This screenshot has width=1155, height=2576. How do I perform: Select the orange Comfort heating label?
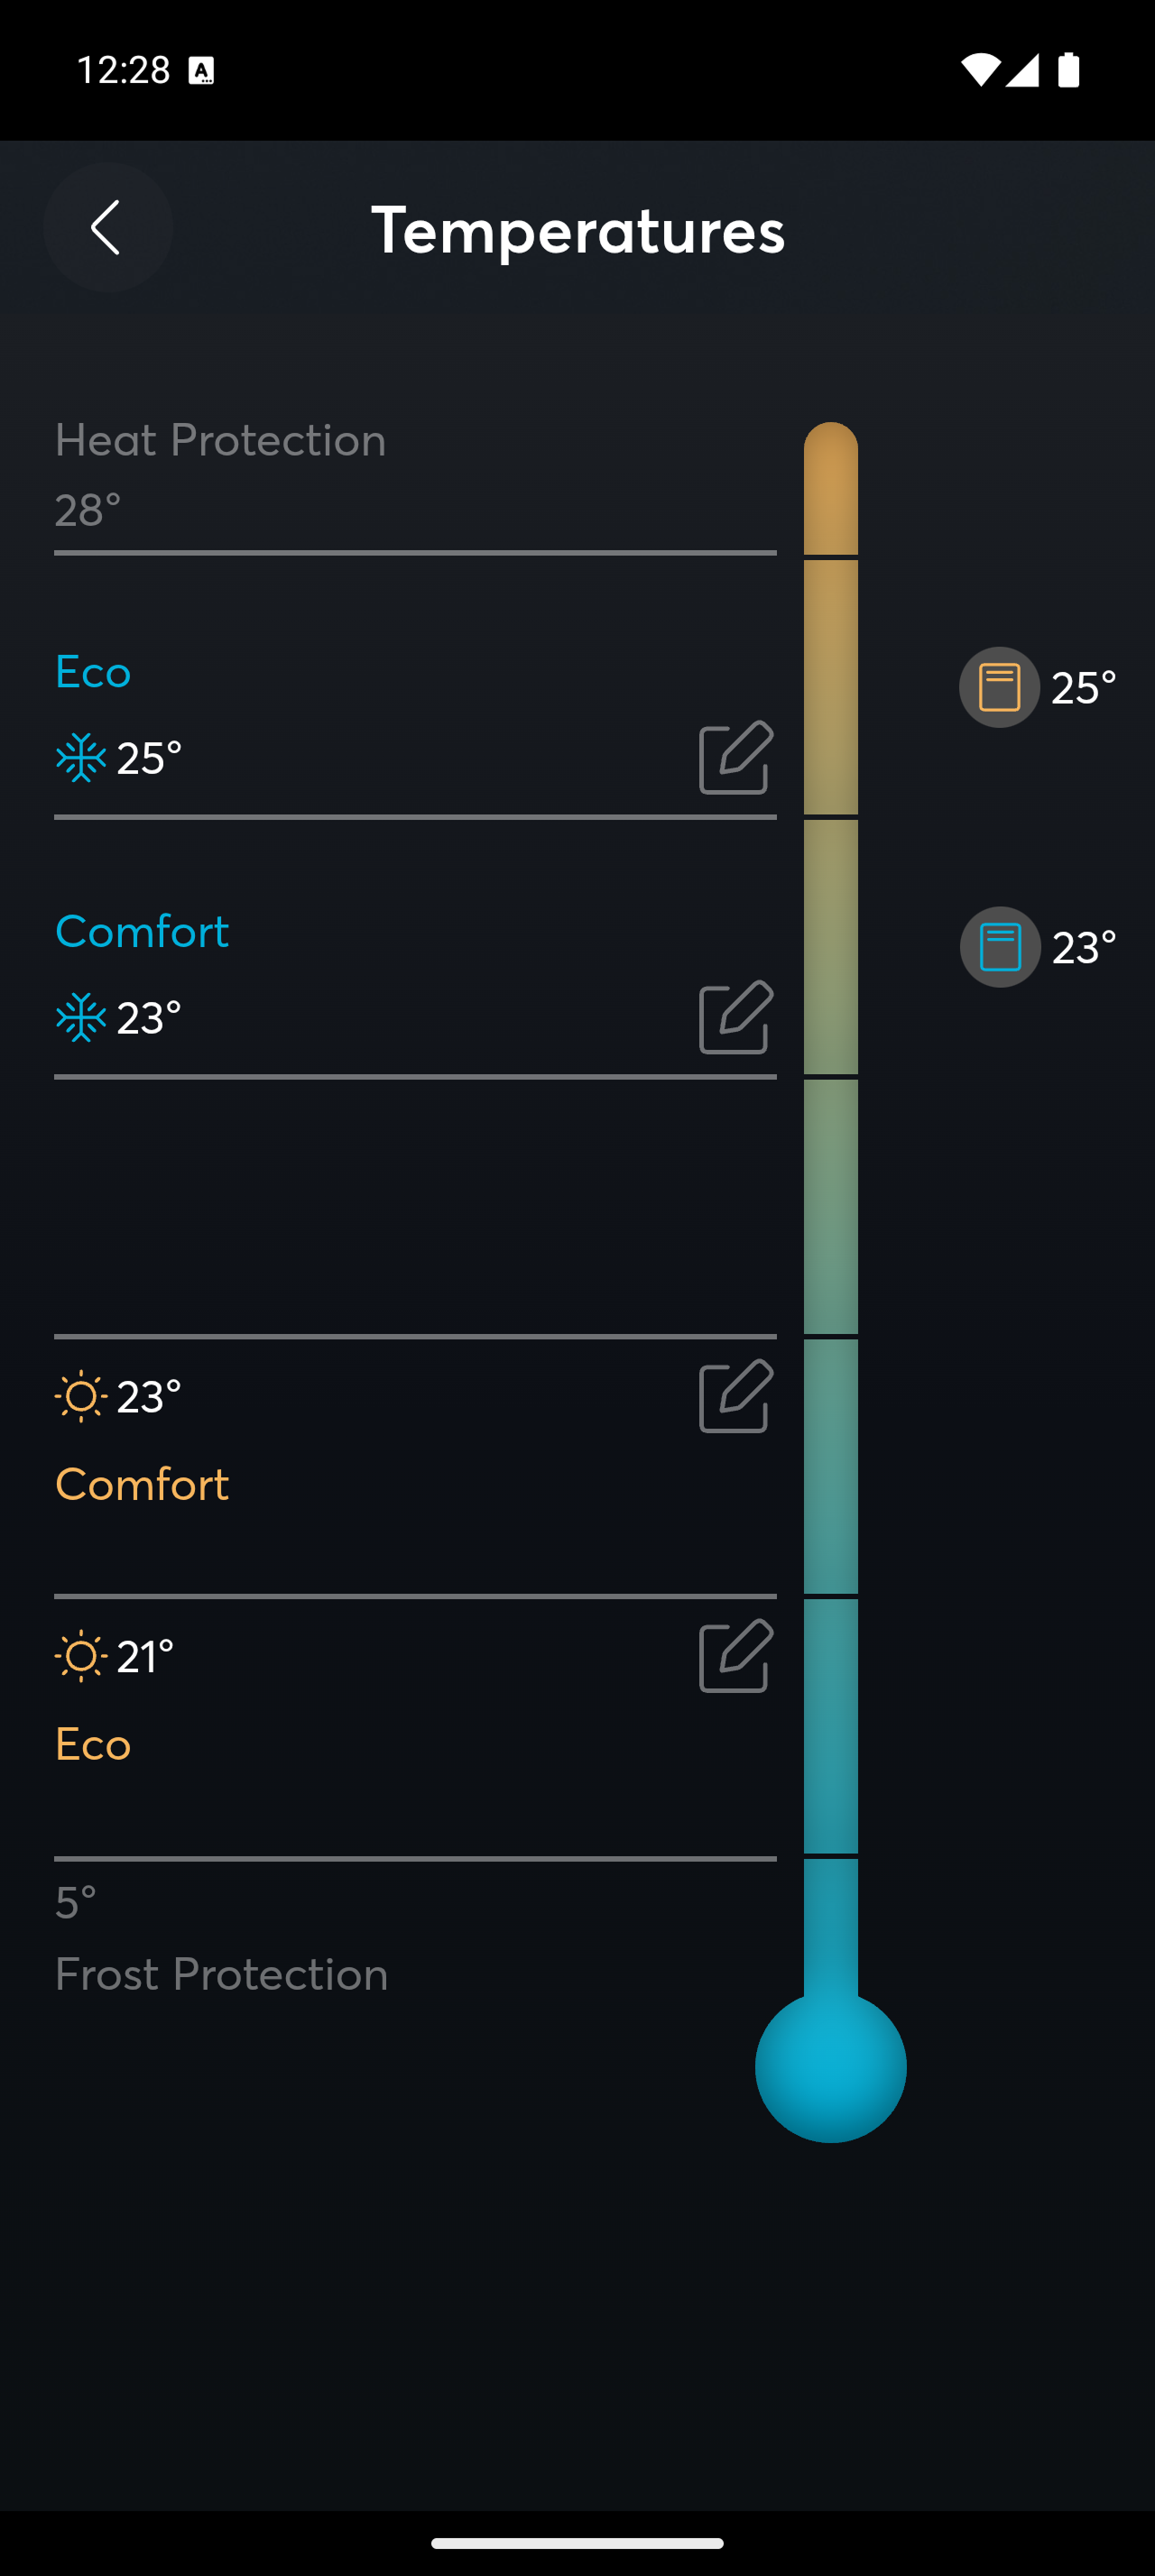point(142,1484)
